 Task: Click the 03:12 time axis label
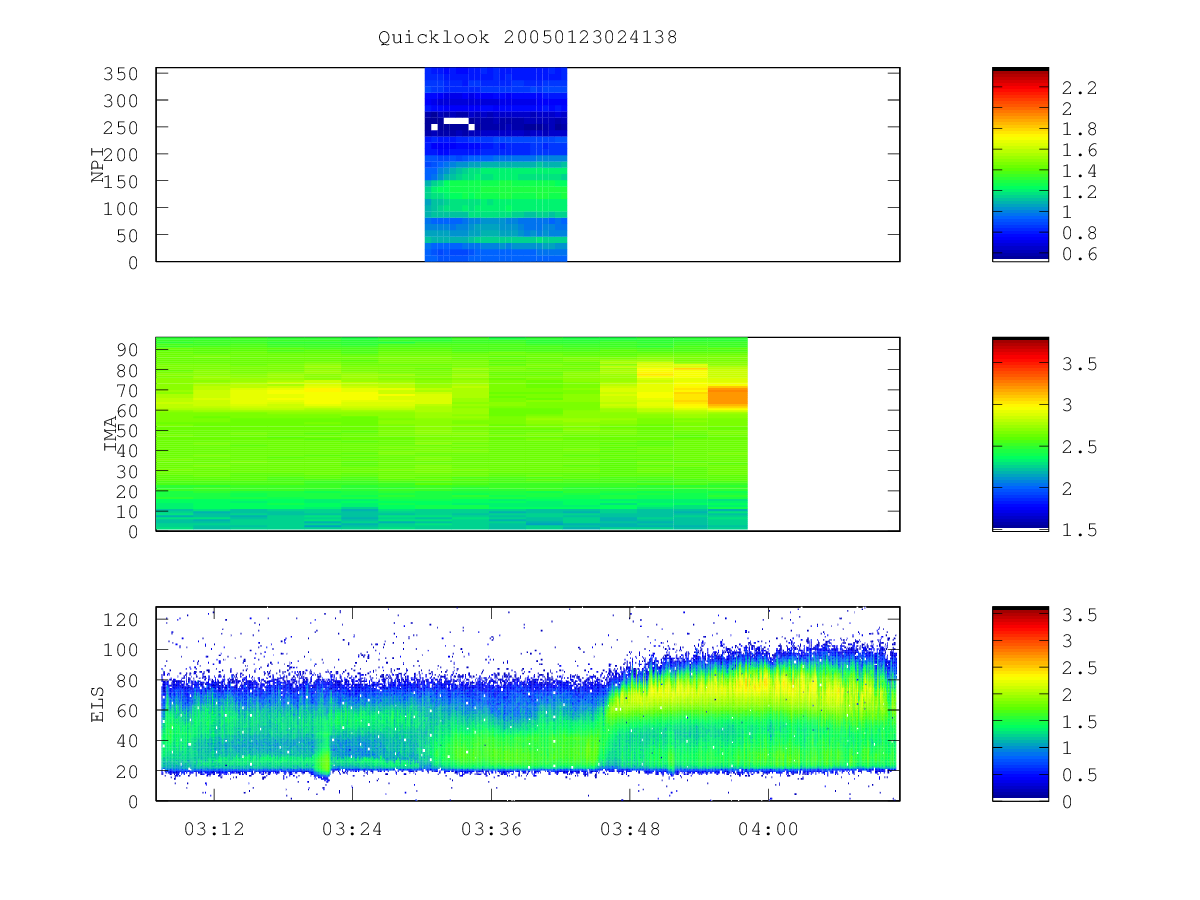tap(214, 829)
